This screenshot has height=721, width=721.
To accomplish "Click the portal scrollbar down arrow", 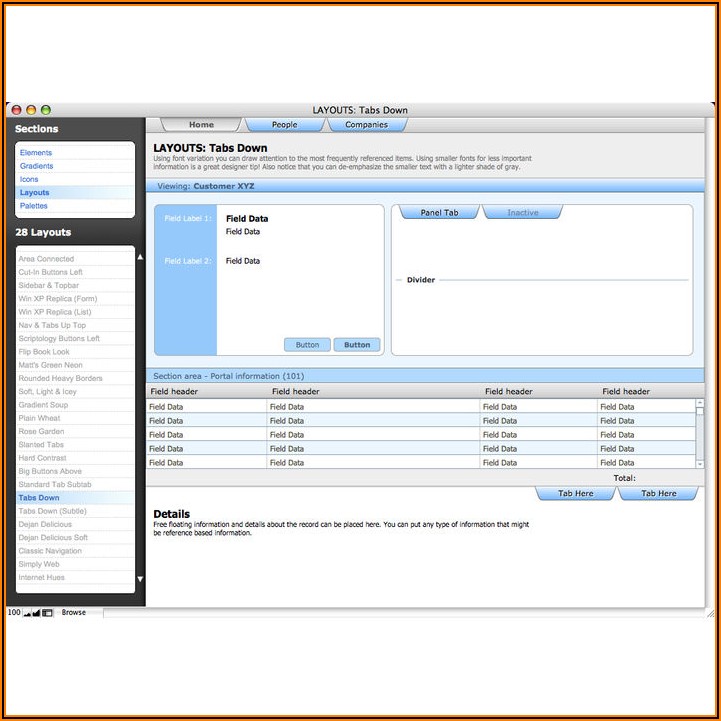I will tap(699, 463).
